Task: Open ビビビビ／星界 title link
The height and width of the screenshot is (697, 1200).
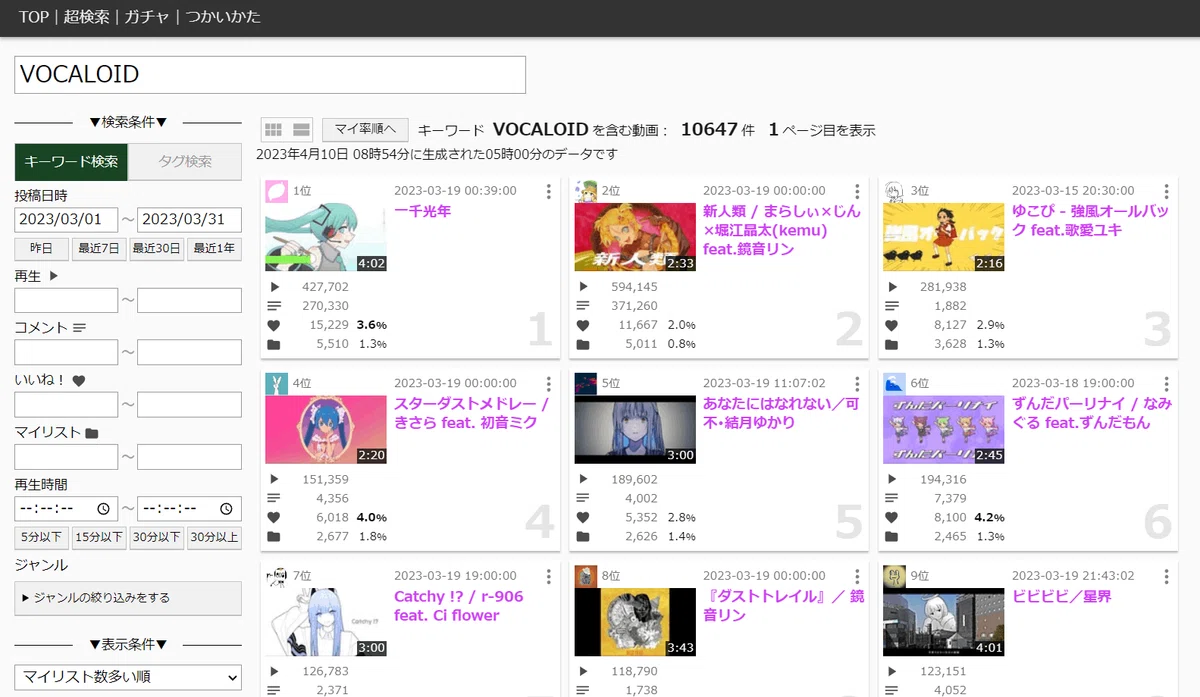Action: point(1062,597)
